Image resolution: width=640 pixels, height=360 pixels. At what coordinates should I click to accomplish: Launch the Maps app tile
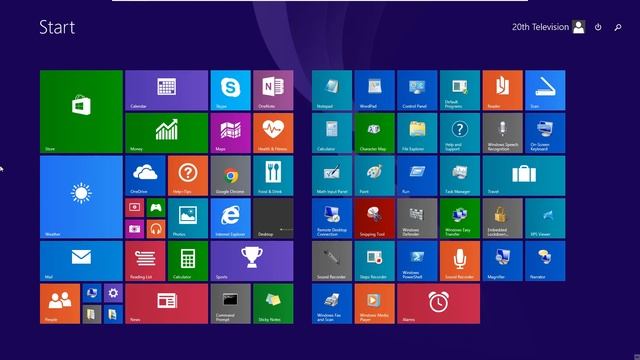(231, 133)
